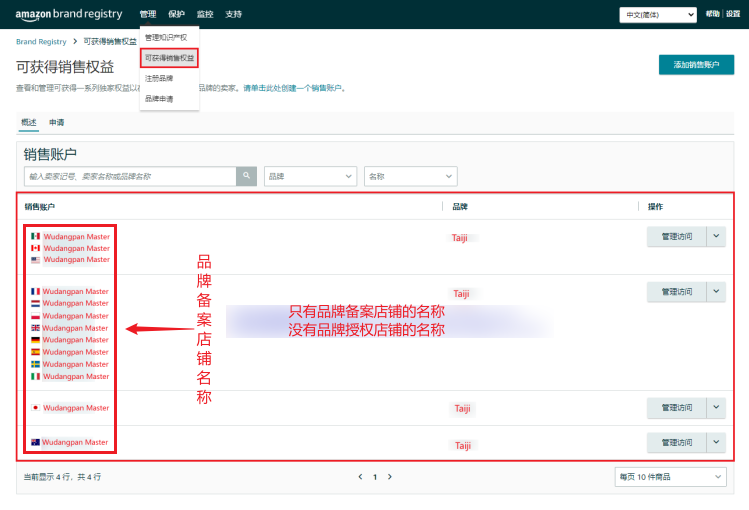This screenshot has height=510, width=749.
Task: Open the 中文(简体) language selector
Action: [657, 15]
